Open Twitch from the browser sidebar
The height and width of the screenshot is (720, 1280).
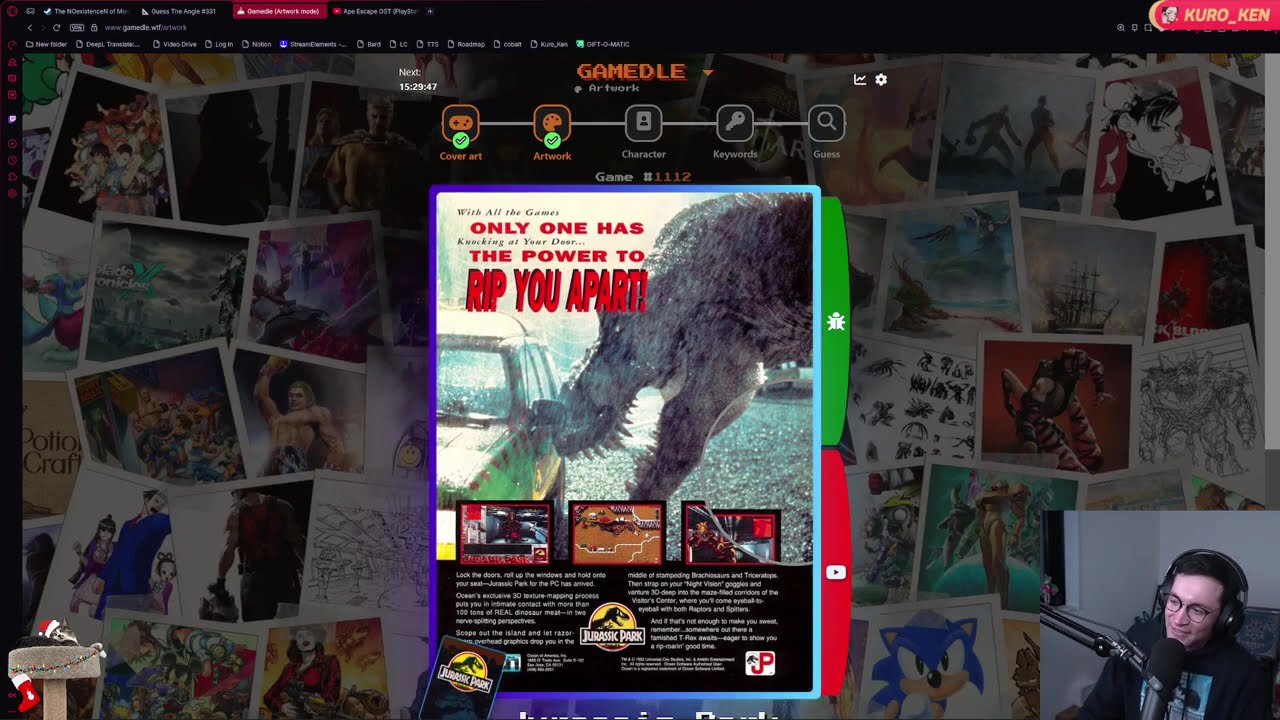tap(12, 118)
